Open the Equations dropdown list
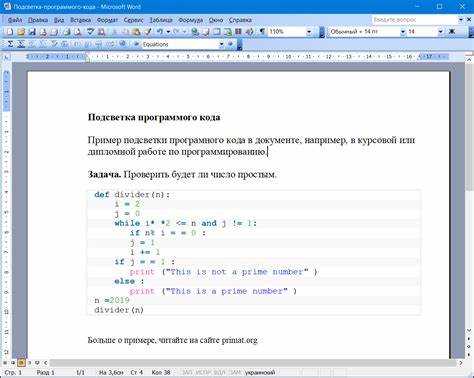Screen dimensions: 474x378 click(x=221, y=44)
